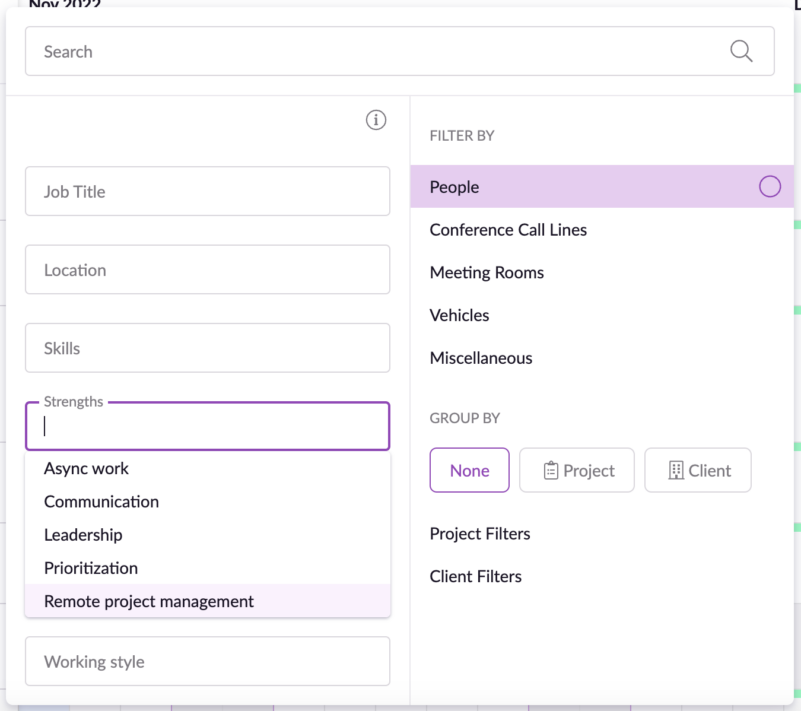Open Project Filters
Viewport: 801px width, 711px height.
tap(480, 533)
